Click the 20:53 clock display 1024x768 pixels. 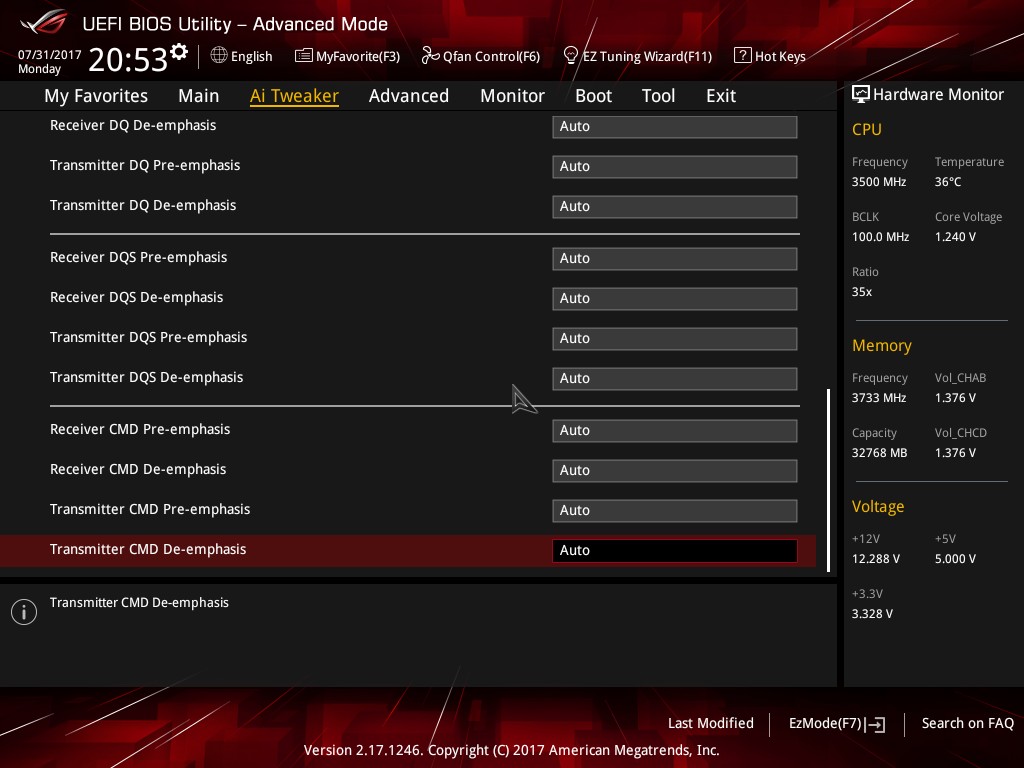[128, 59]
